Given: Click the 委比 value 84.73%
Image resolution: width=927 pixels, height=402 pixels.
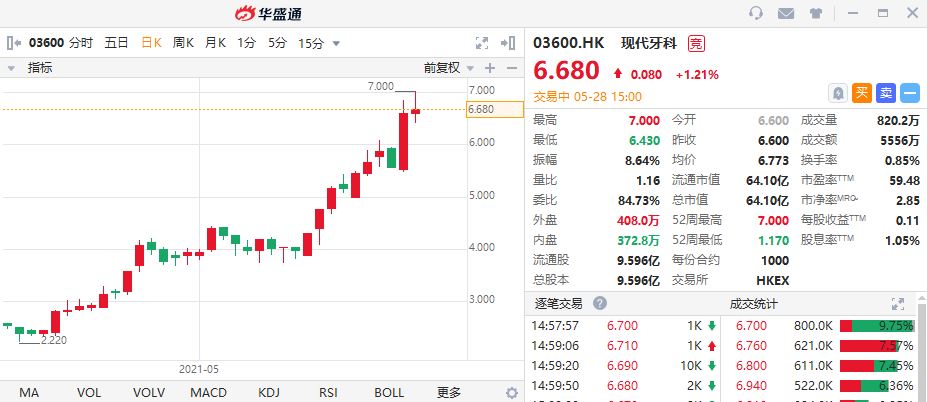Looking at the screenshot, I should 638,200.
